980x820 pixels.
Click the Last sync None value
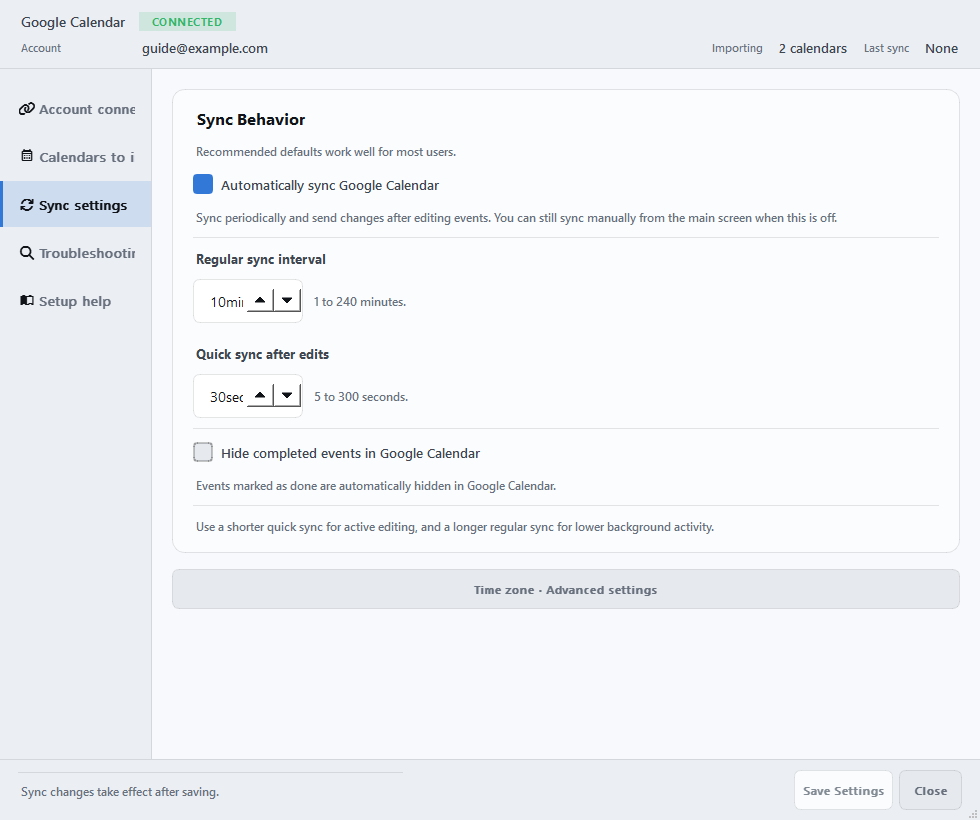941,49
